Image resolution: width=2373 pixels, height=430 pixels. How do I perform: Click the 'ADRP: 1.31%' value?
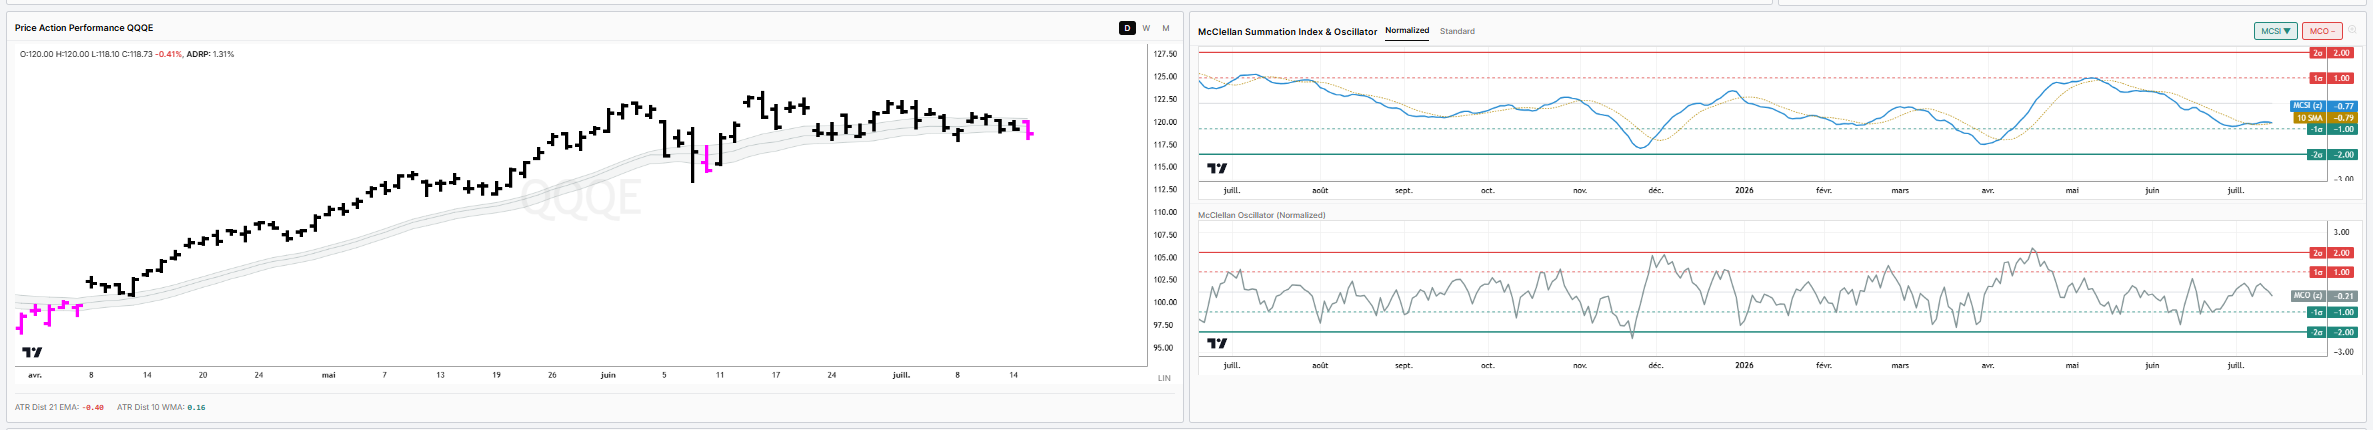210,54
